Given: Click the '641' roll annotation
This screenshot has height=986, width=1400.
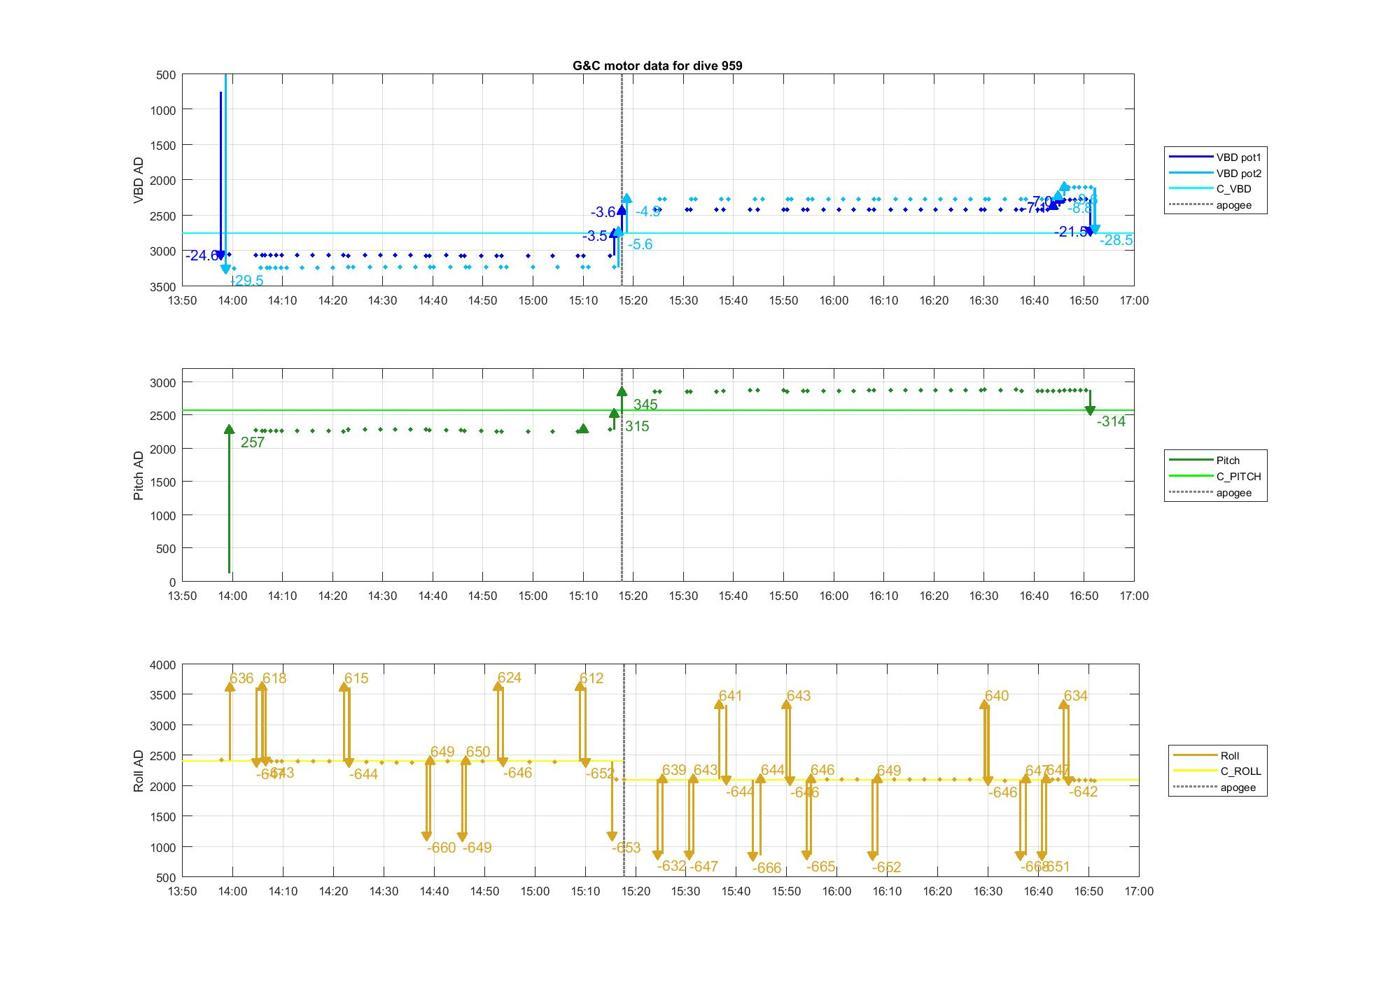Looking at the screenshot, I should tap(730, 697).
